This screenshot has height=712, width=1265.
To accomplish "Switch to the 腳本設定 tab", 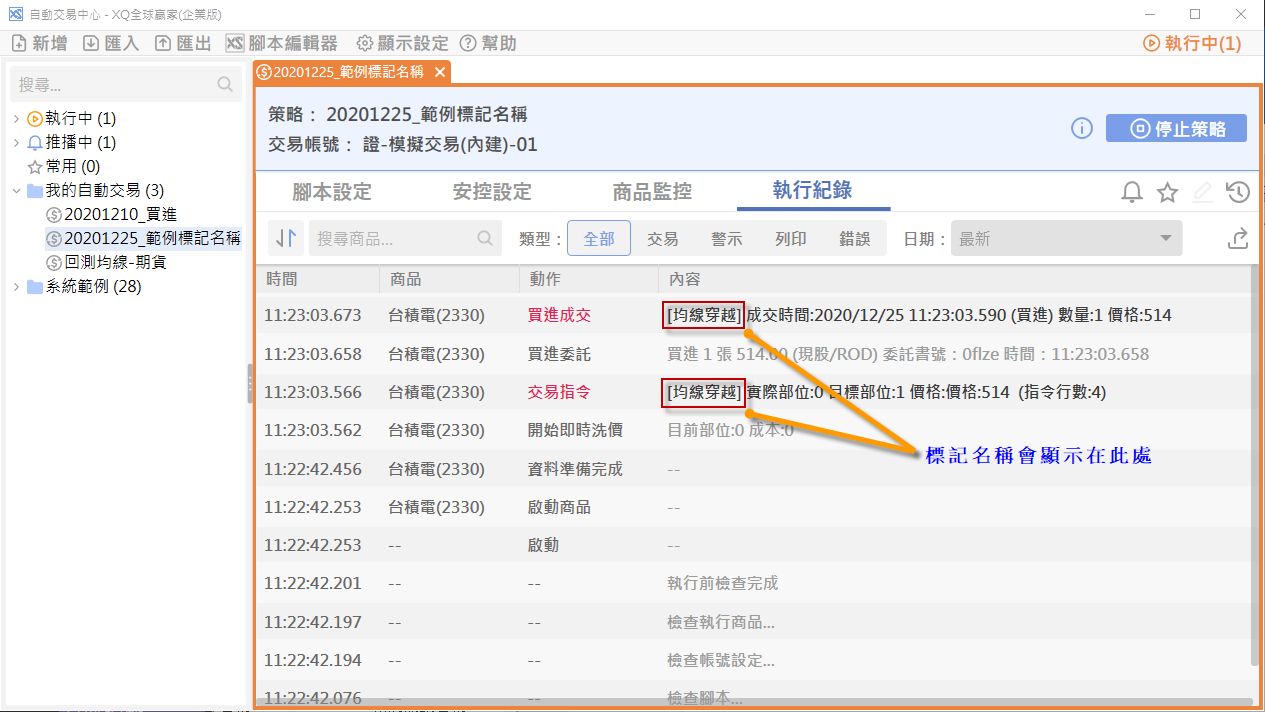I will tap(332, 191).
